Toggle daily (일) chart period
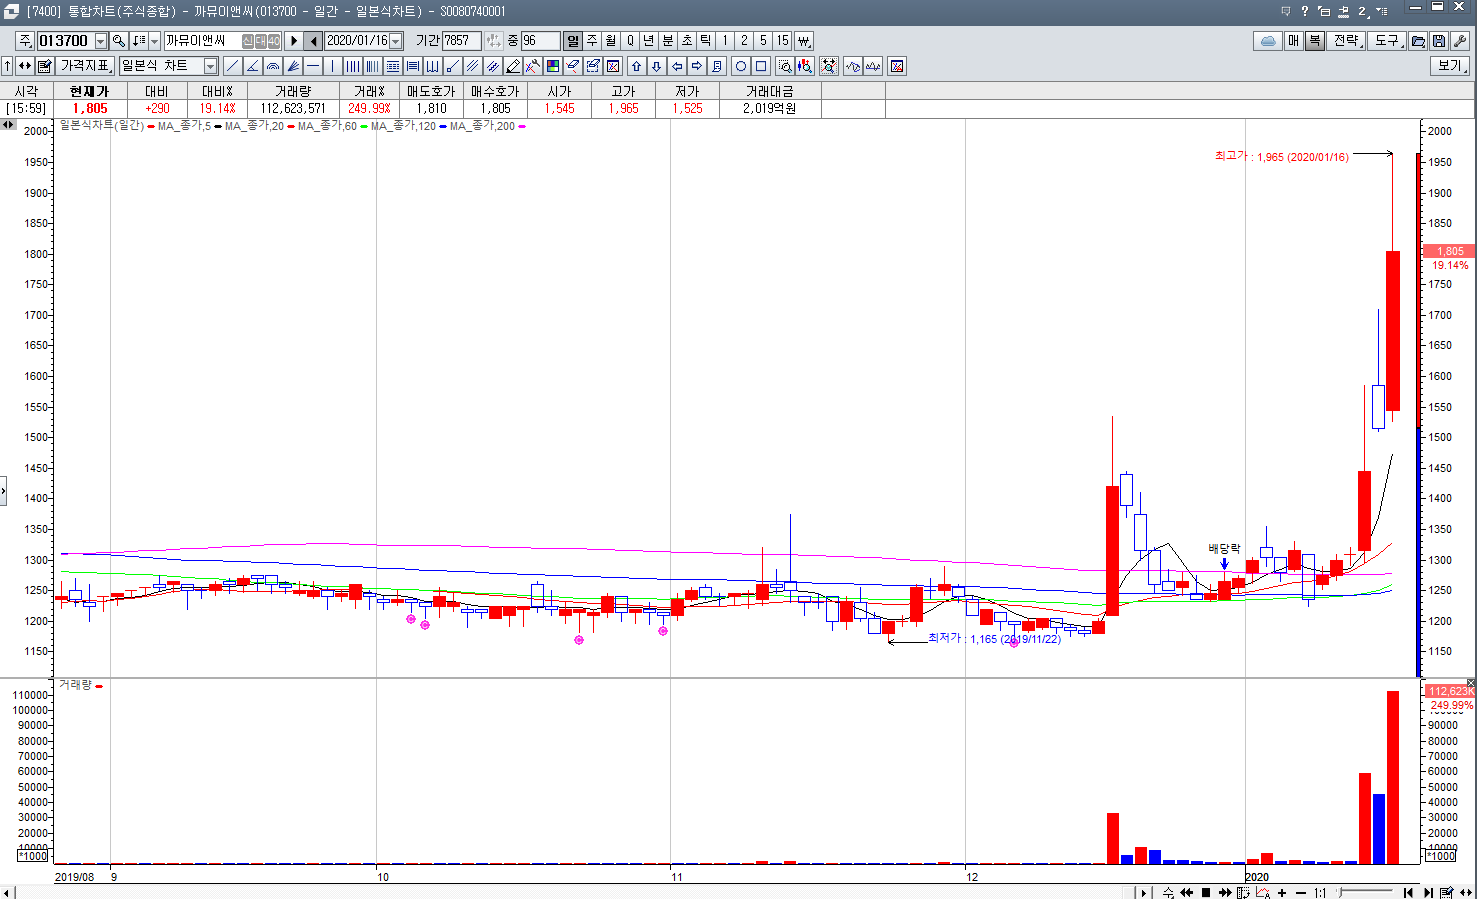The width and height of the screenshot is (1477, 899). click(x=573, y=41)
